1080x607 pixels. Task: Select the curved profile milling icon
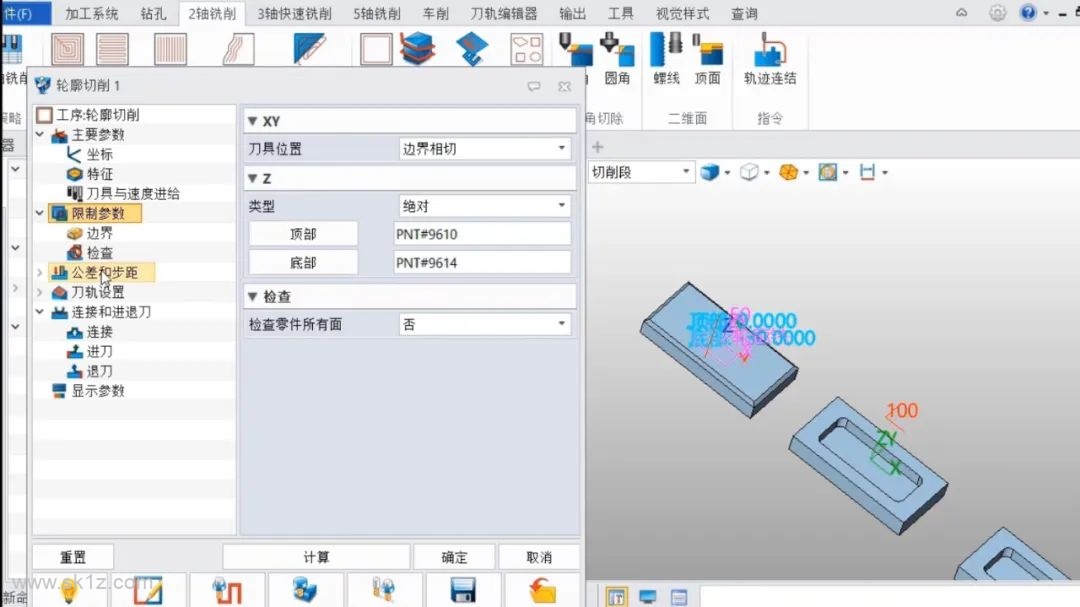click(238, 50)
